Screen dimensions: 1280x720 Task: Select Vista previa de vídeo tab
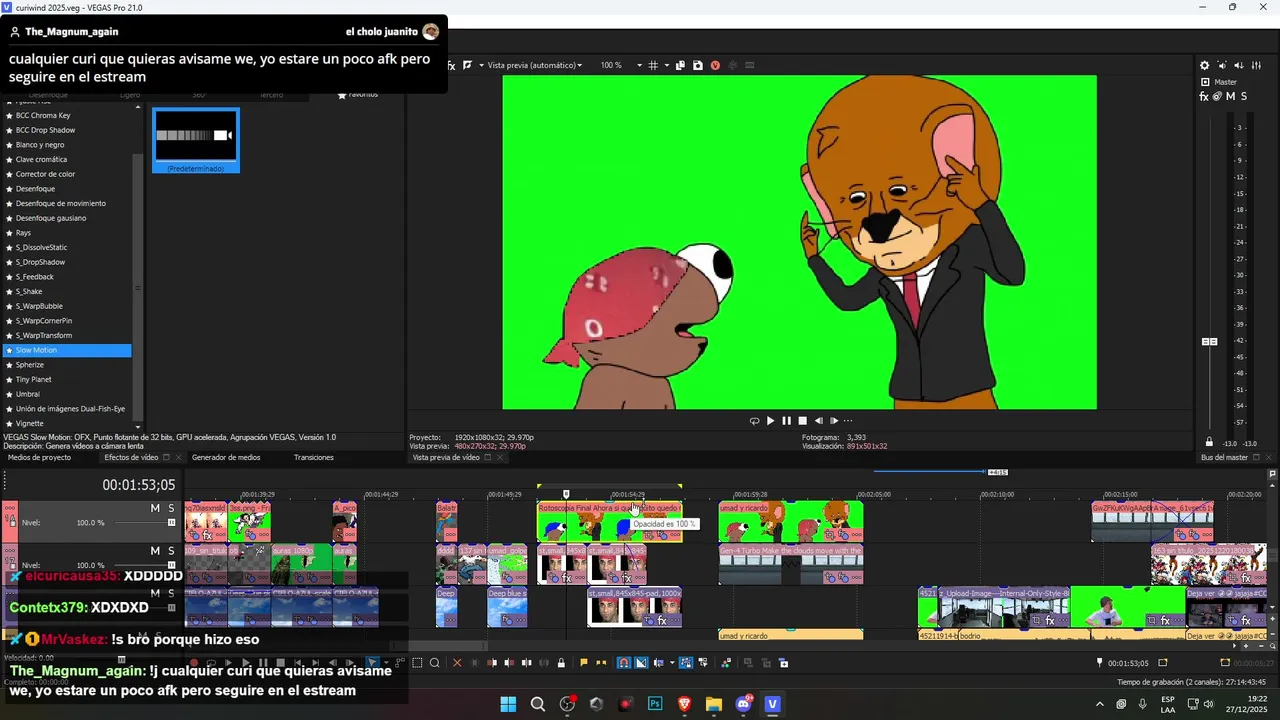(446, 457)
